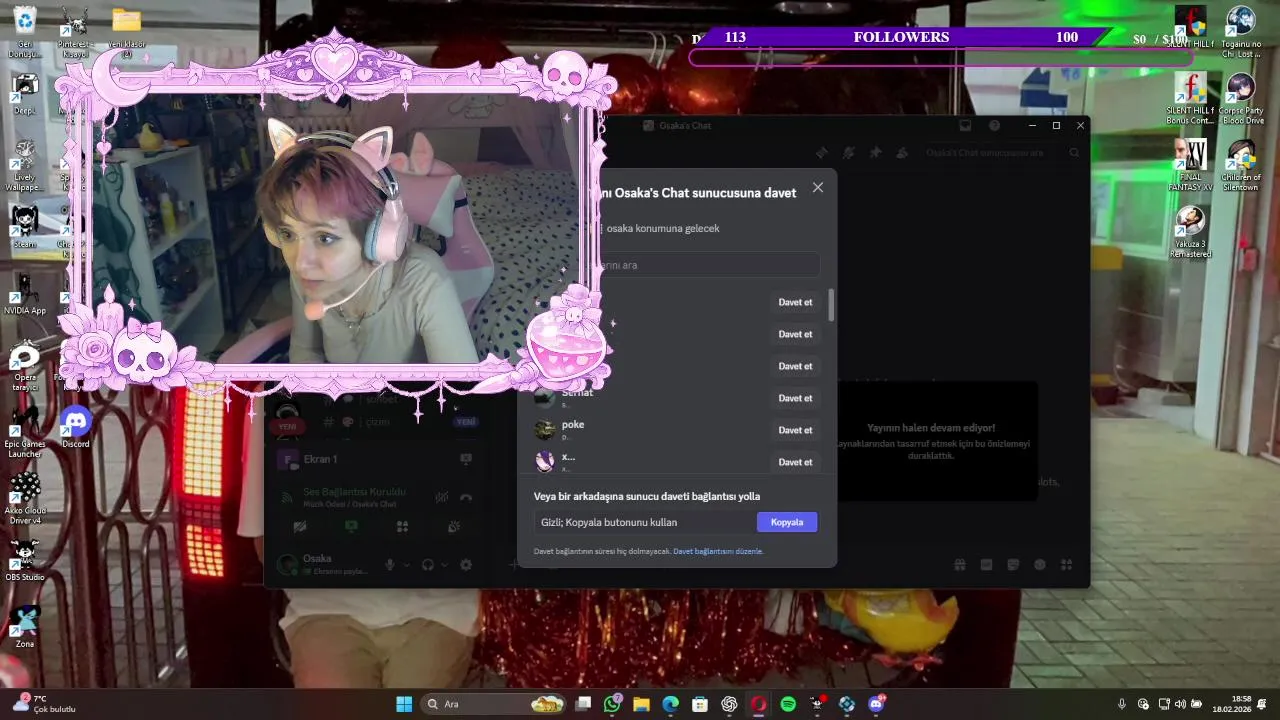Image resolution: width=1280 pixels, height=720 pixels.
Task: Open Discord user settings gear
Action: (466, 565)
